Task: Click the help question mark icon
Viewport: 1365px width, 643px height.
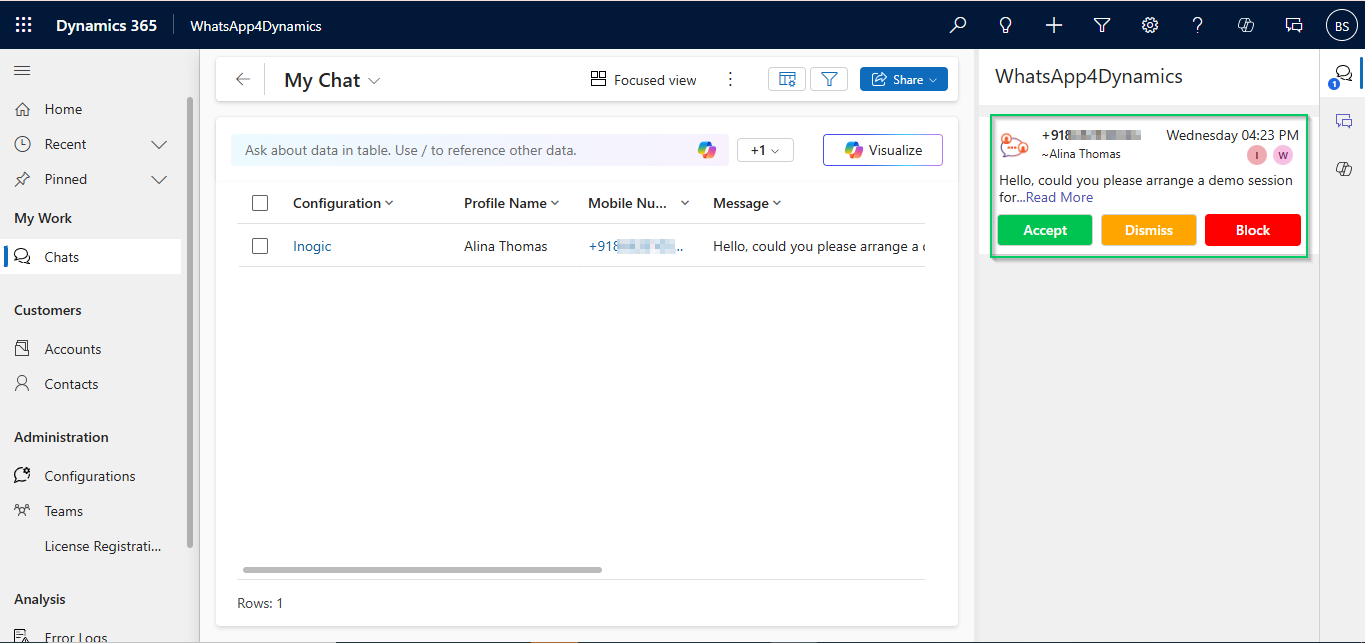Action: pos(1198,25)
